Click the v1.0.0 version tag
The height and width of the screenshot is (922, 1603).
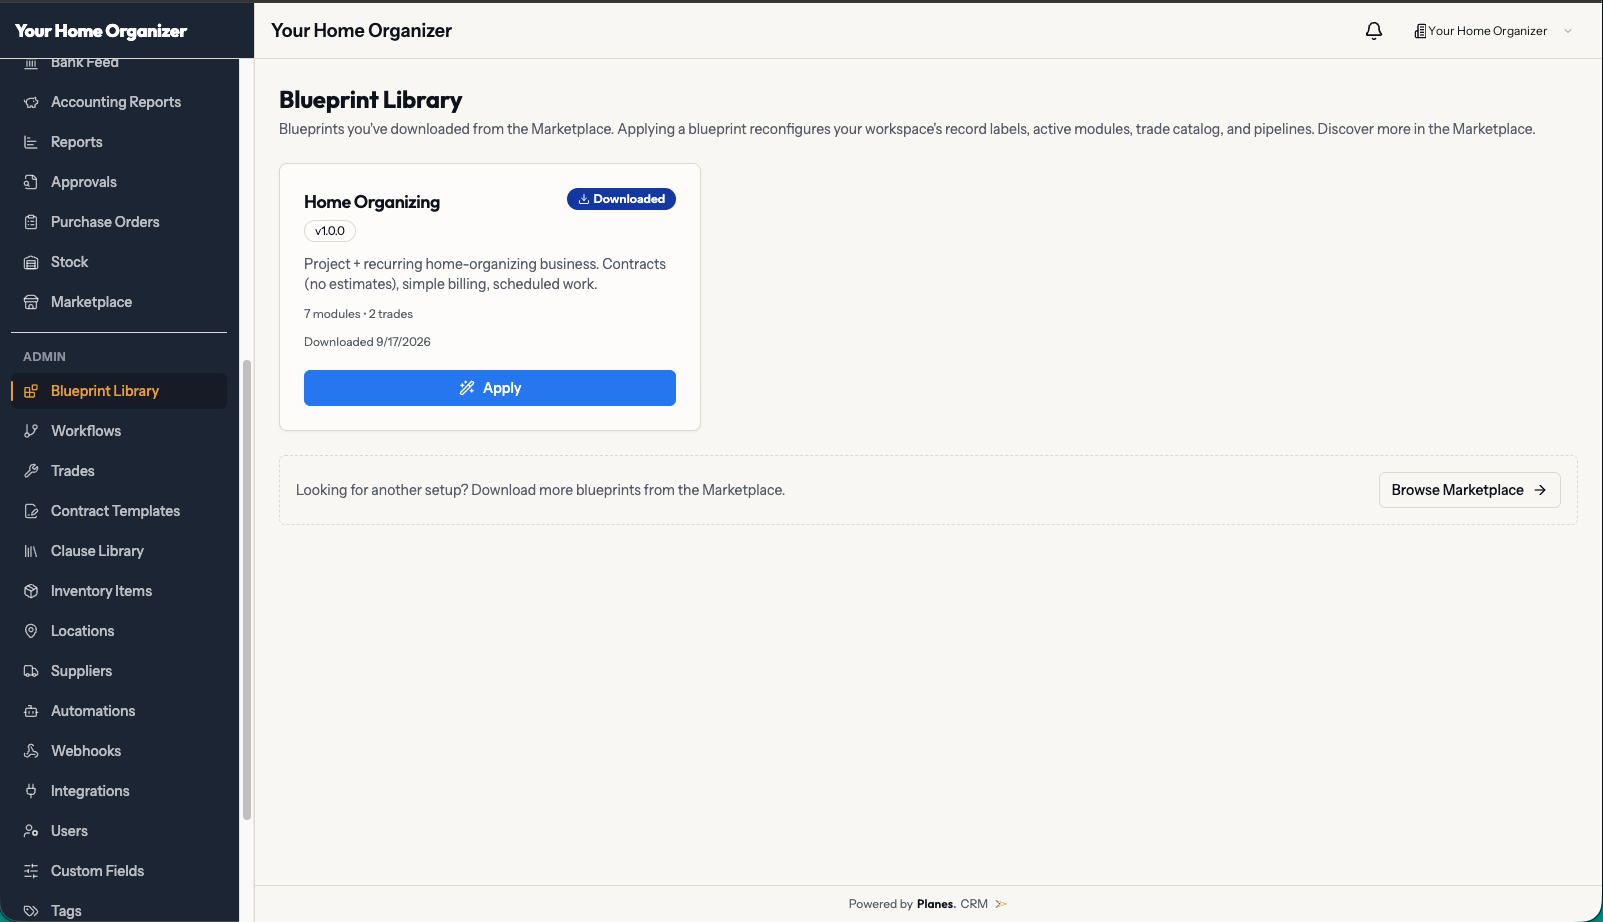coord(330,231)
